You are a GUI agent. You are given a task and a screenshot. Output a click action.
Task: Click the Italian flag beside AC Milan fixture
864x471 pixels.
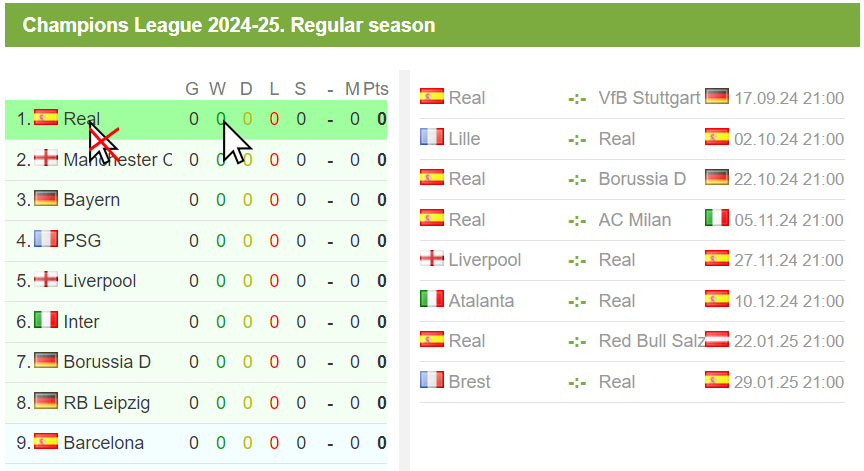tap(717, 218)
